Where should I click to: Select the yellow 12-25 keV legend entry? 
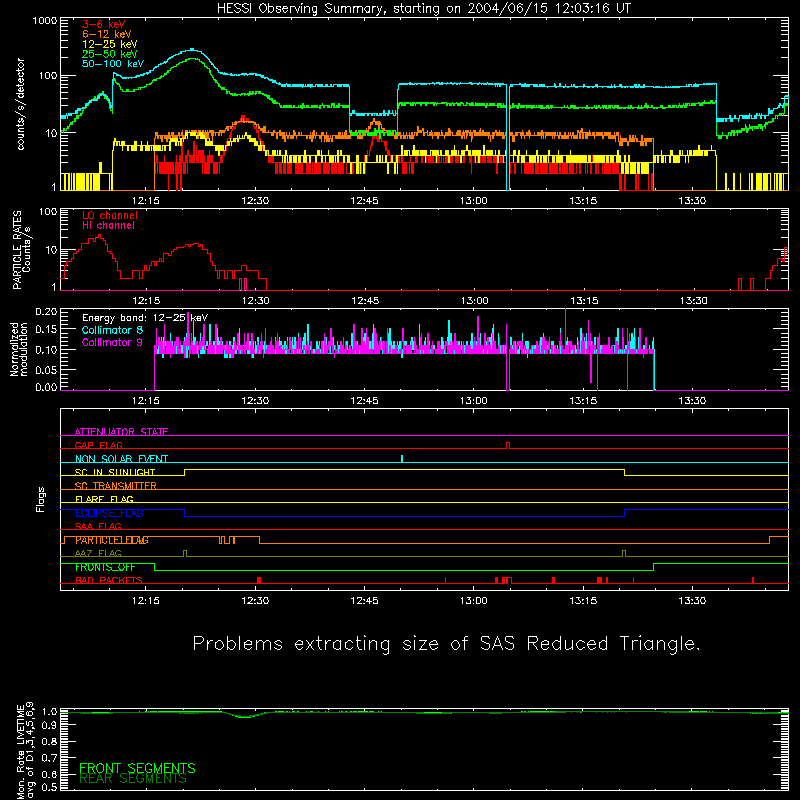(x=110, y=44)
